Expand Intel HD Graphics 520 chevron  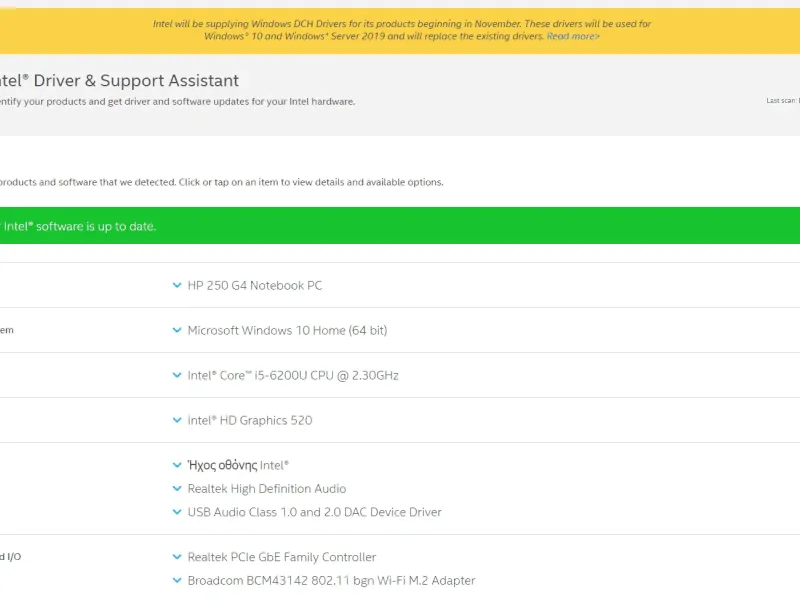pyautogui.click(x=177, y=420)
